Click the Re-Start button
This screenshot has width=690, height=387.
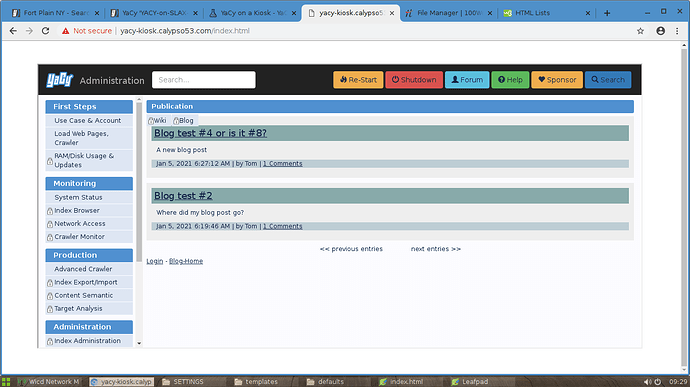point(358,80)
